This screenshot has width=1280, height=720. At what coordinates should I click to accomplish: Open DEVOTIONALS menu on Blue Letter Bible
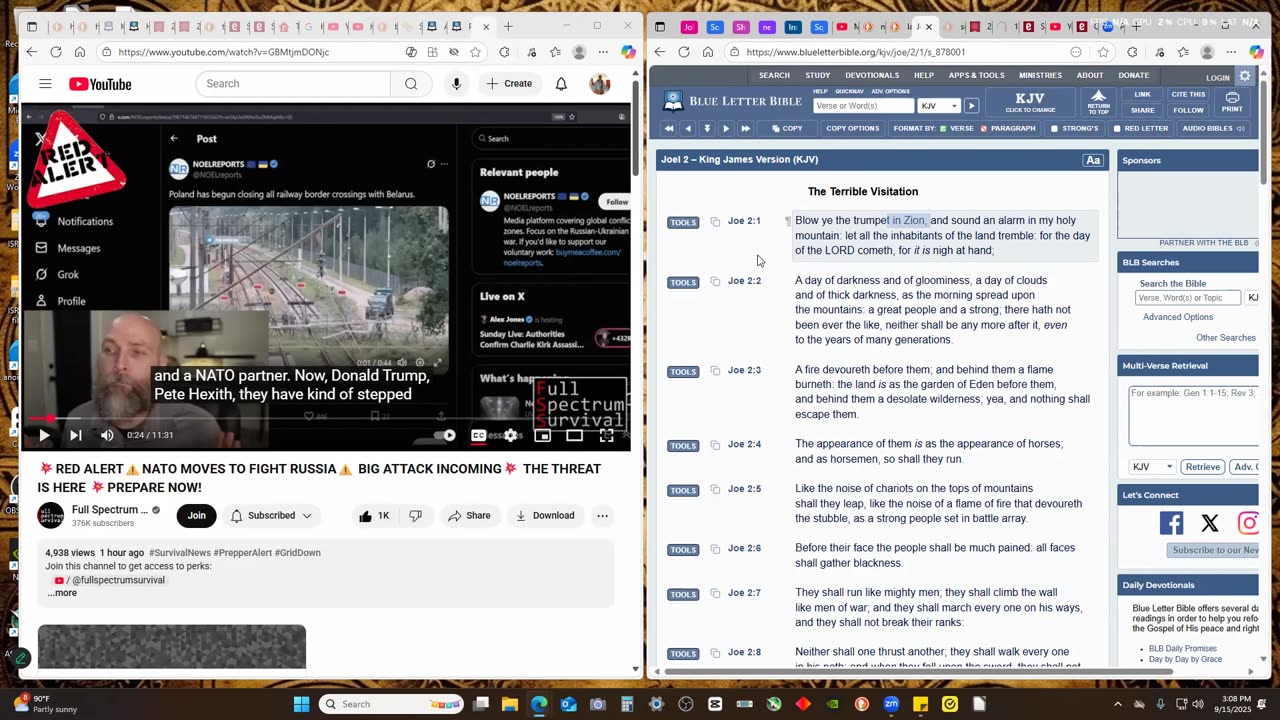click(x=872, y=75)
